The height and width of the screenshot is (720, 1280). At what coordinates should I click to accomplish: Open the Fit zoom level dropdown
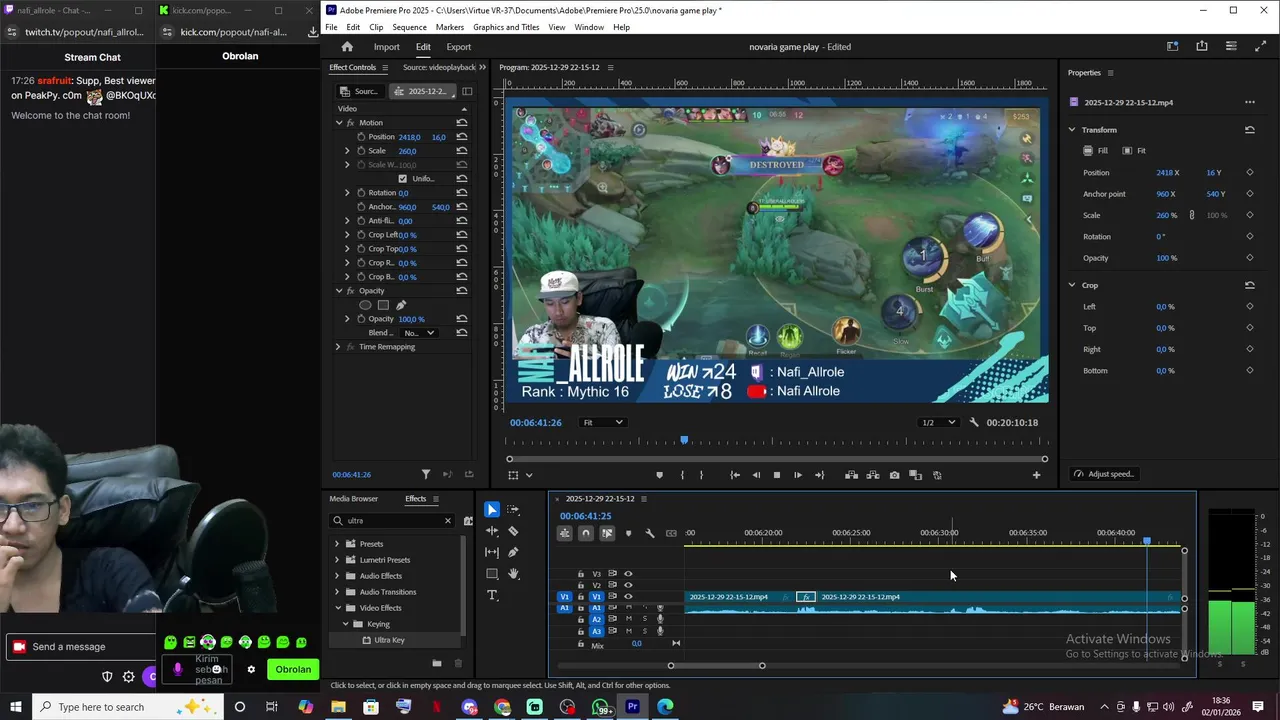pos(603,422)
